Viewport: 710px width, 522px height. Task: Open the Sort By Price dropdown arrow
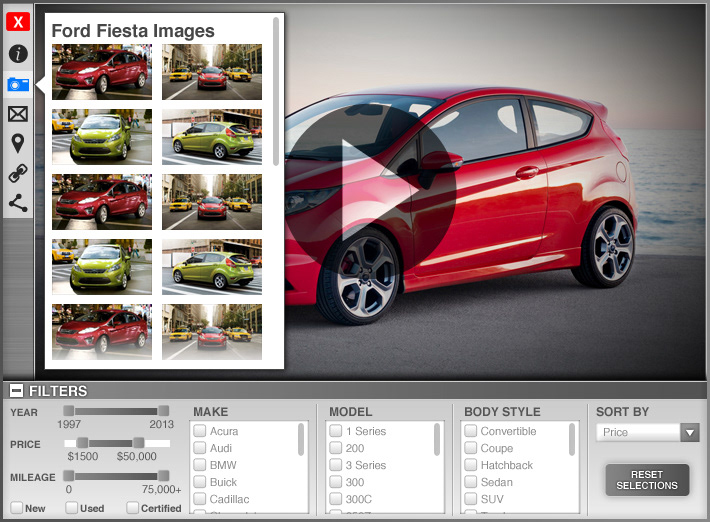tap(690, 432)
